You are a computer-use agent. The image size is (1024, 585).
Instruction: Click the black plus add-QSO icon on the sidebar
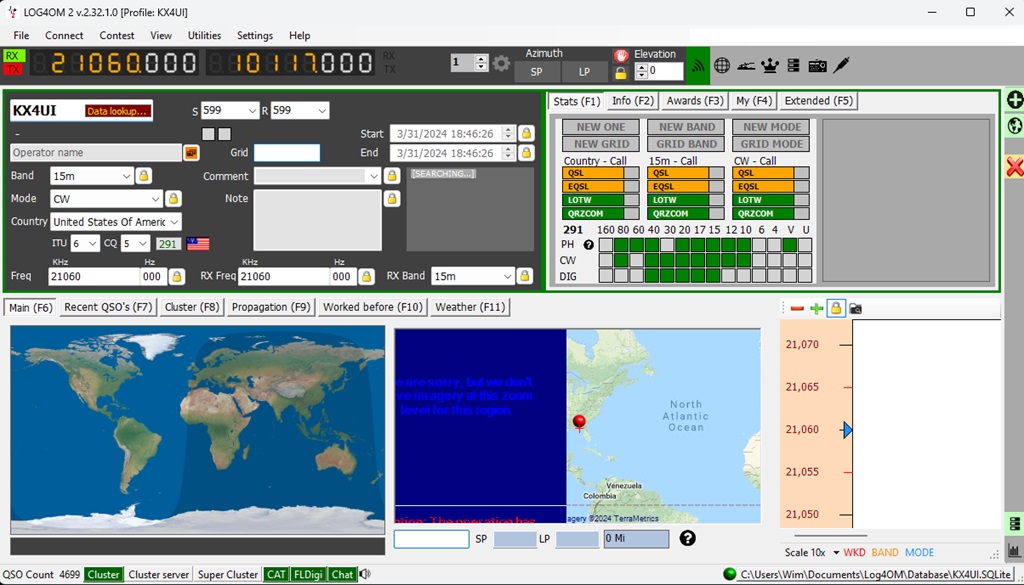pos(1014,100)
